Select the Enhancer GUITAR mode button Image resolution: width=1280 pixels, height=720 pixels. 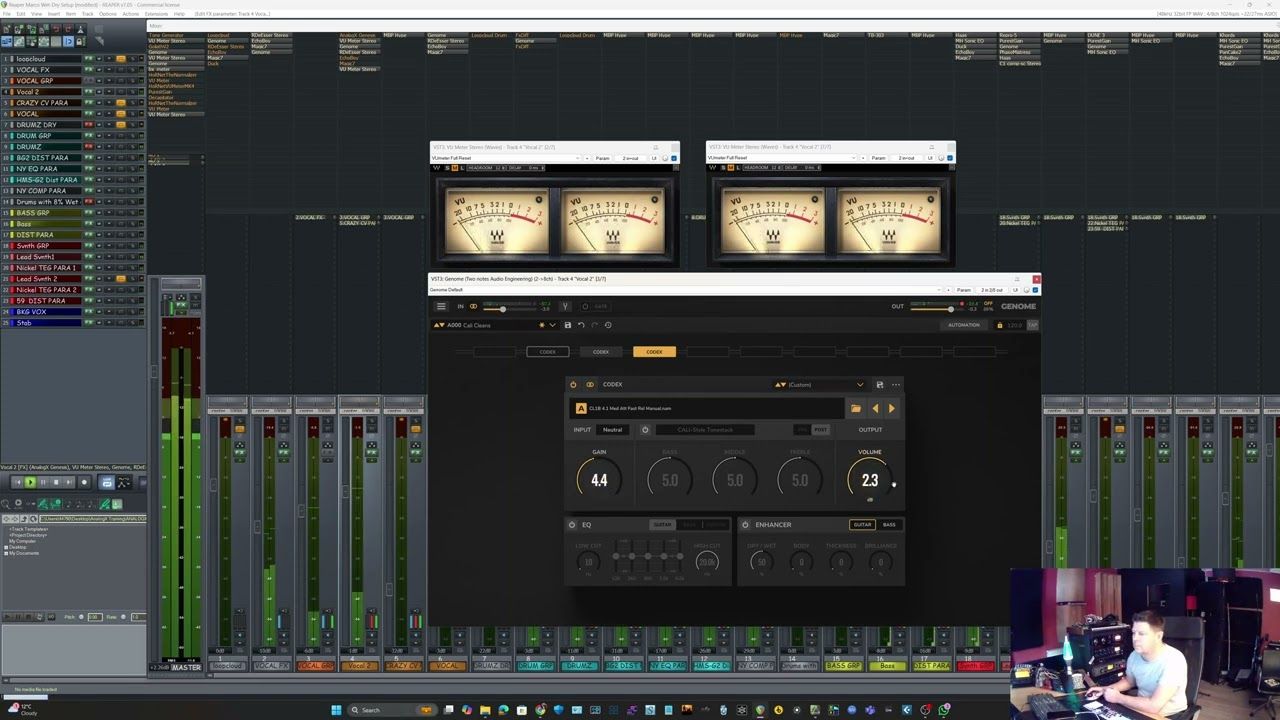[x=862, y=524]
